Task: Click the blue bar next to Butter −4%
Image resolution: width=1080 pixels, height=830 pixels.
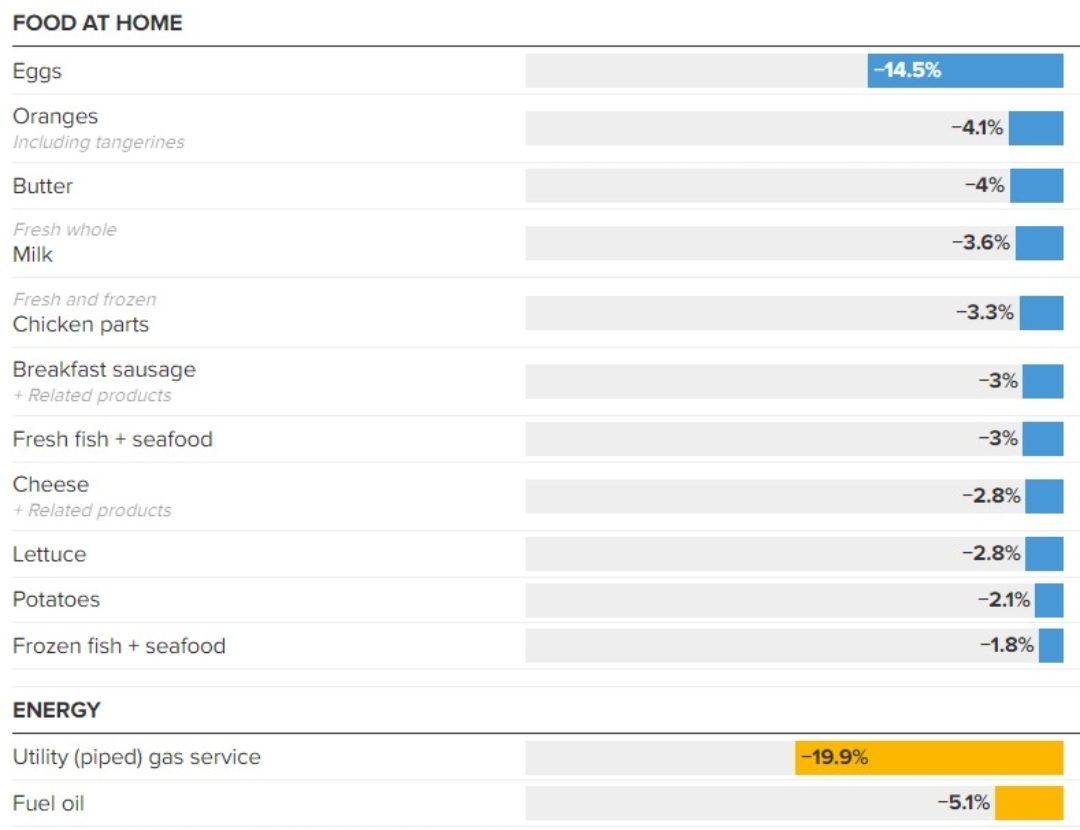Action: tap(1037, 186)
